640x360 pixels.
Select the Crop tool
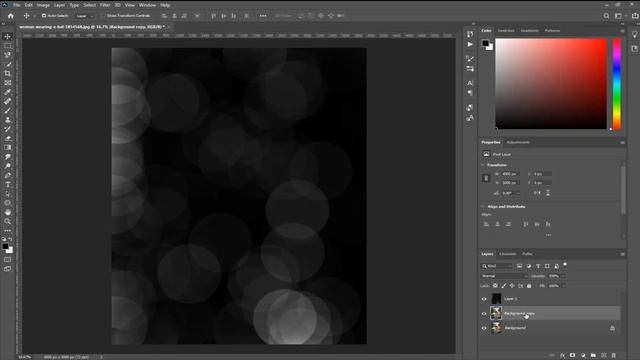coord(7,73)
